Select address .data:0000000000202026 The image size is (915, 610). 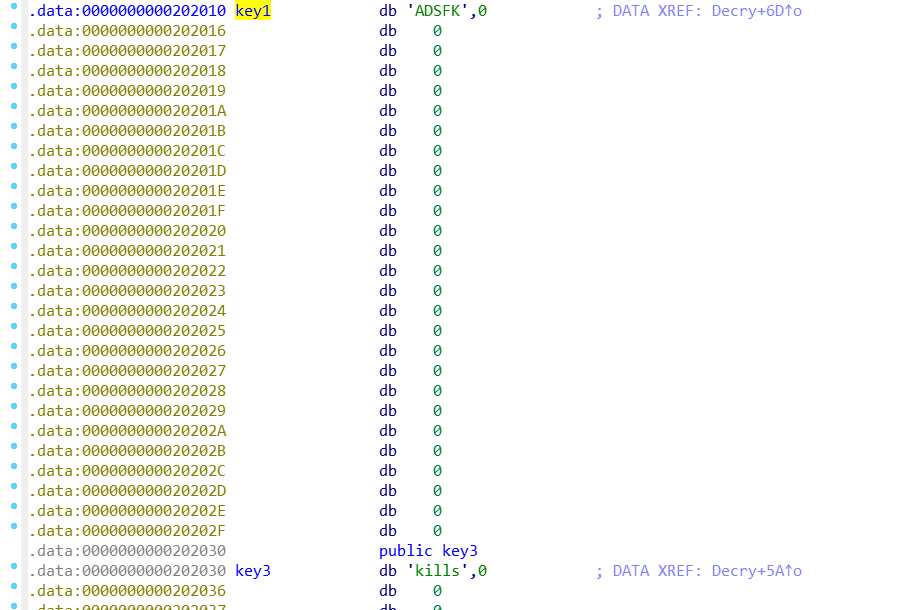(127, 351)
